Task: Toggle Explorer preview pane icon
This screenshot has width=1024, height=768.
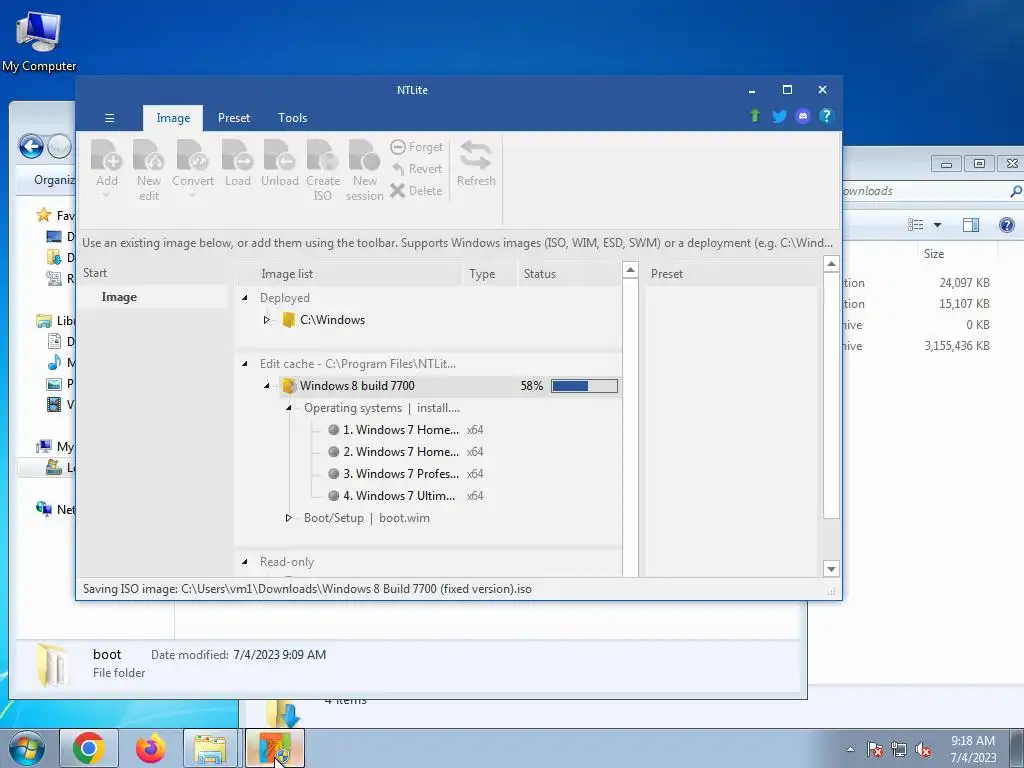Action: [x=971, y=225]
